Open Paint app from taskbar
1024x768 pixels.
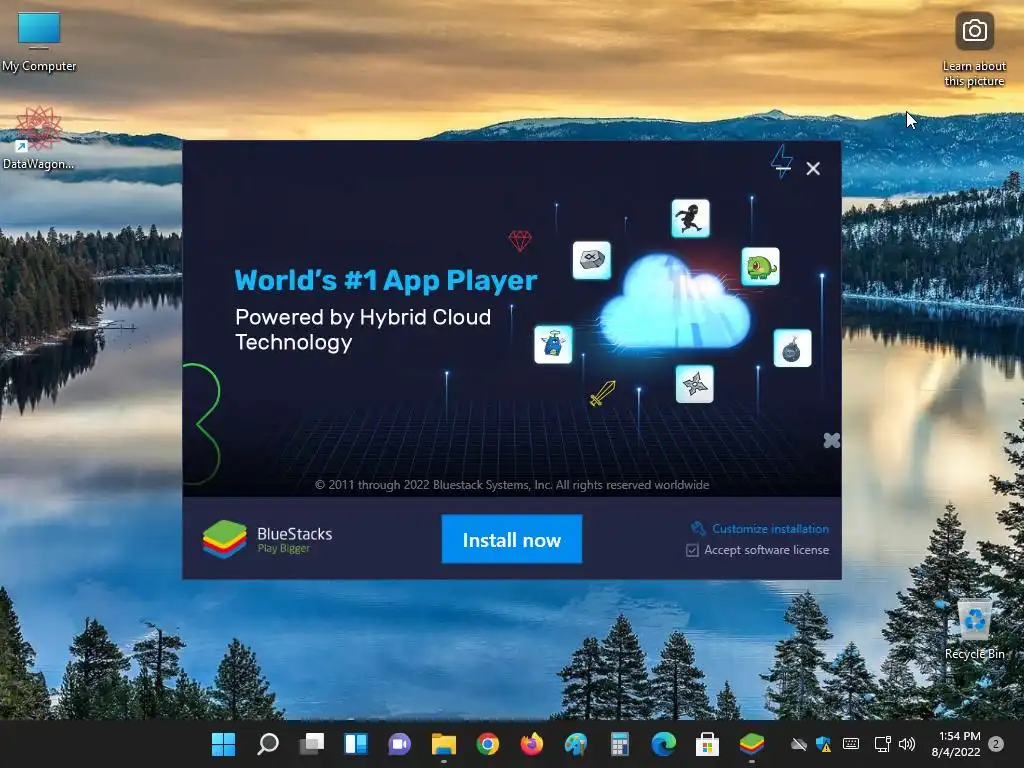pyautogui.click(x=576, y=744)
